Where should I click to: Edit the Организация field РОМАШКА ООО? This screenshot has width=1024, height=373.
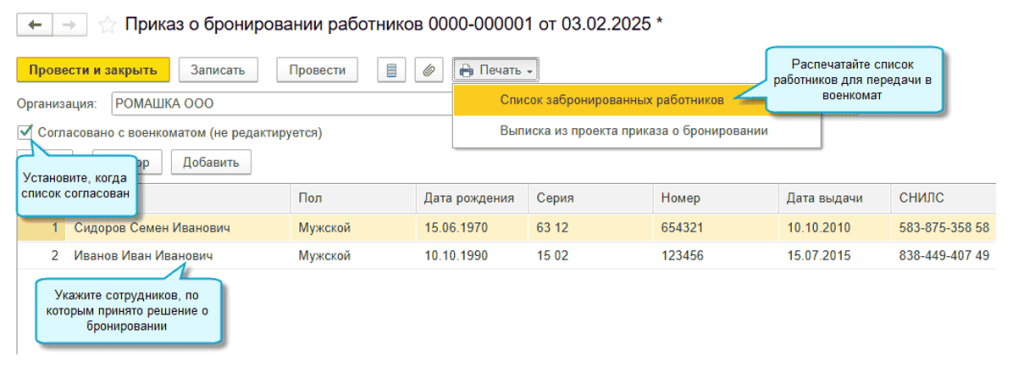[x=281, y=103]
